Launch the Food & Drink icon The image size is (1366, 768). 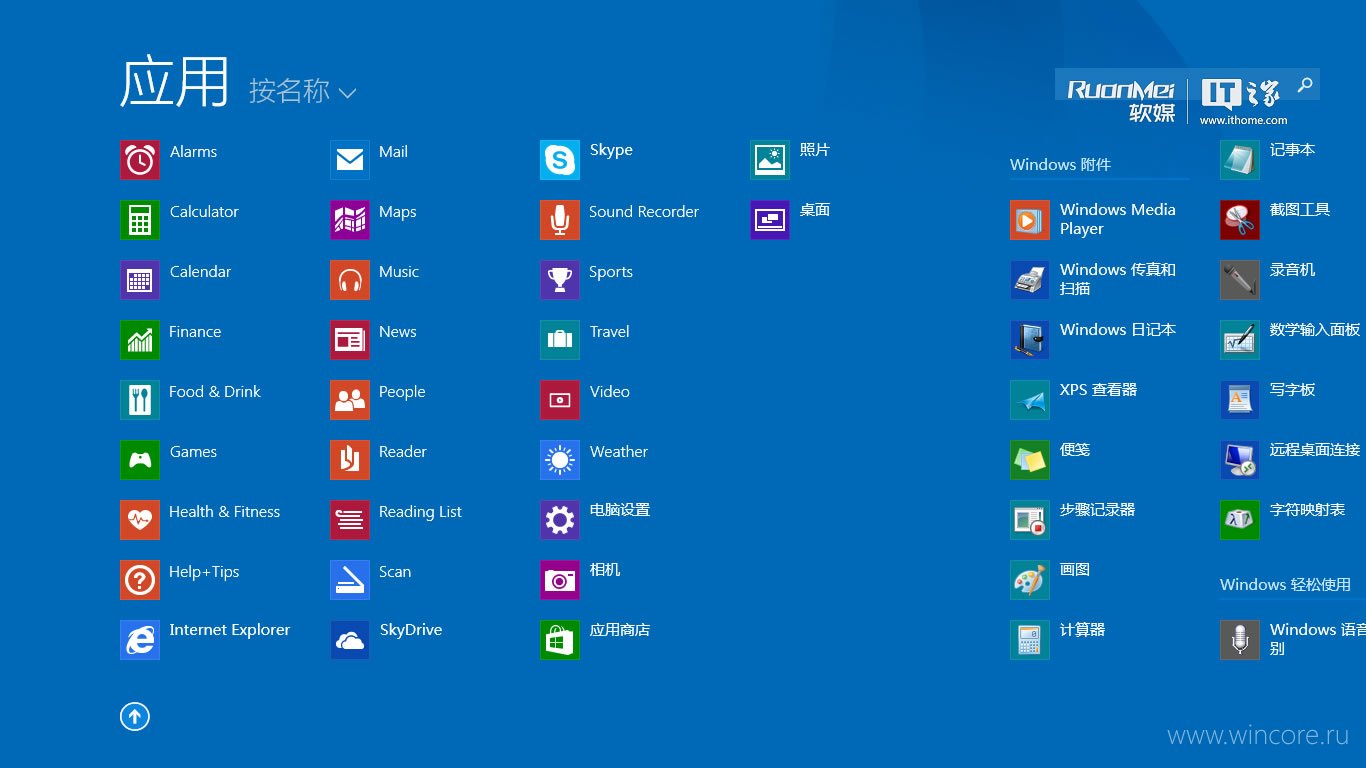[x=140, y=400]
